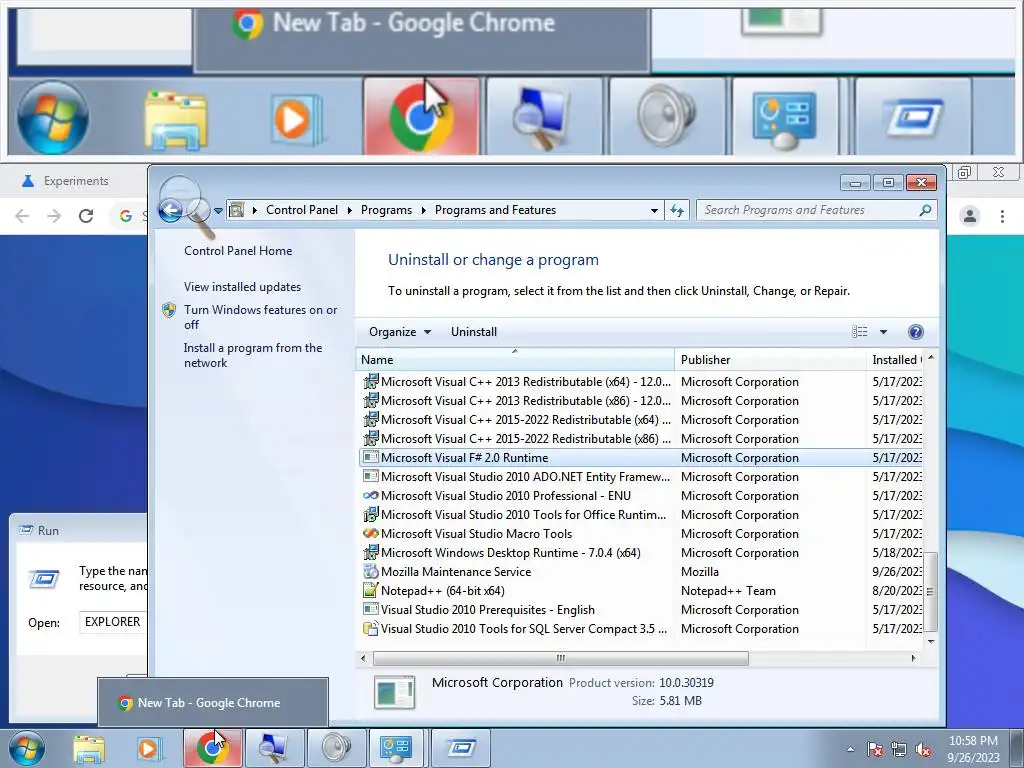Click the horizontal scrollbar thumb under the list

[x=560, y=658]
